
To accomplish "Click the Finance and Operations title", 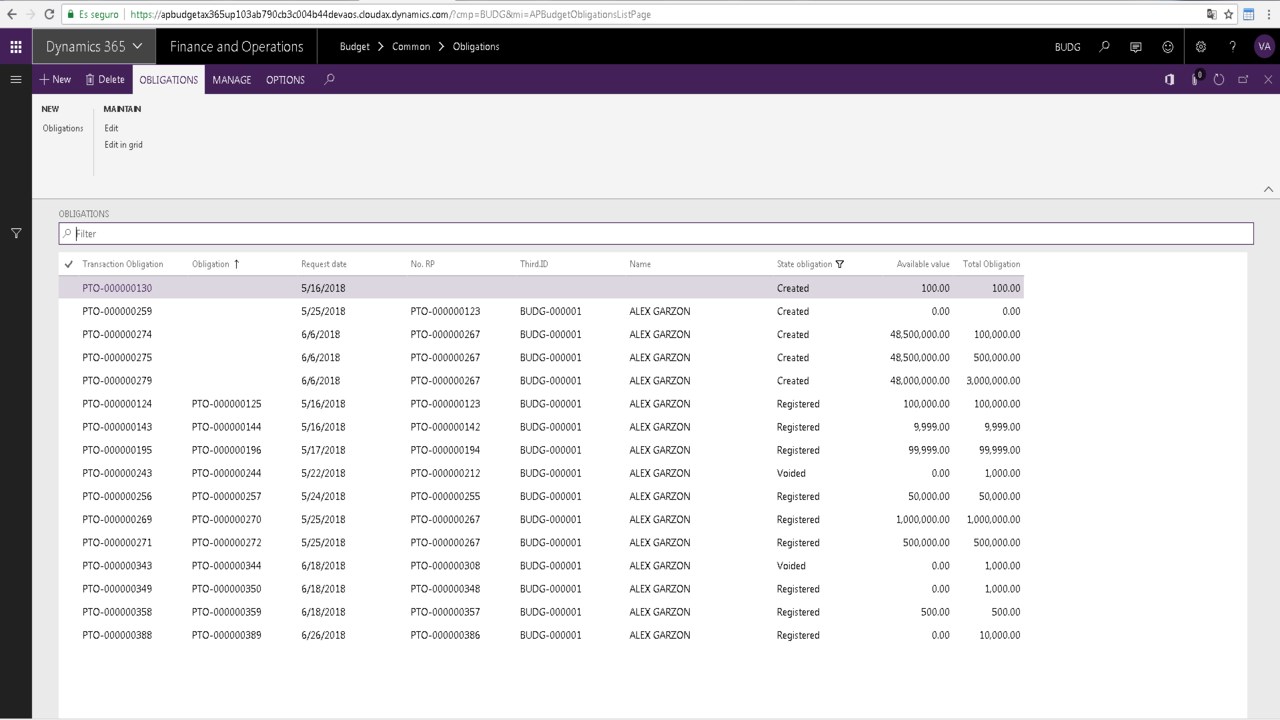I will pyautogui.click(x=236, y=47).
